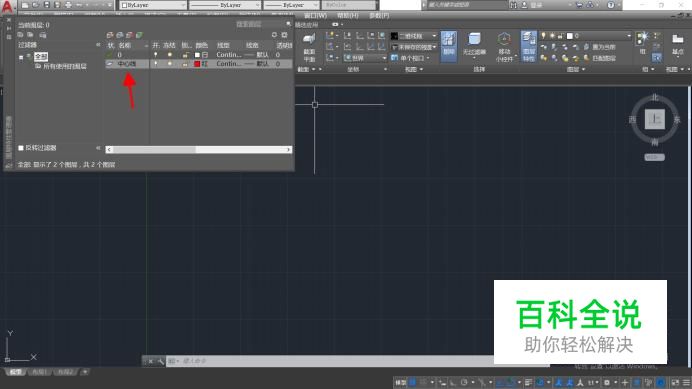This screenshot has height=389, width=692.
Task: Open the World (世界) UCS dropdown
Action: 365,58
